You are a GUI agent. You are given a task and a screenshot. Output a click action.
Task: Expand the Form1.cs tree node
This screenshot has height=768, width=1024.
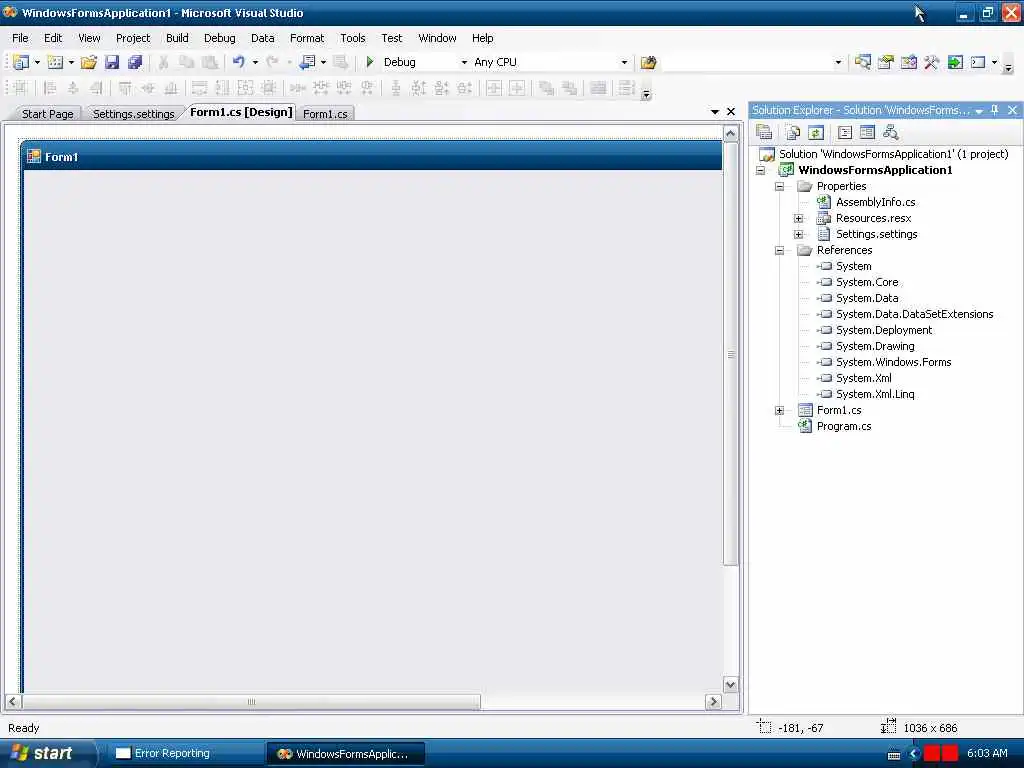(779, 410)
